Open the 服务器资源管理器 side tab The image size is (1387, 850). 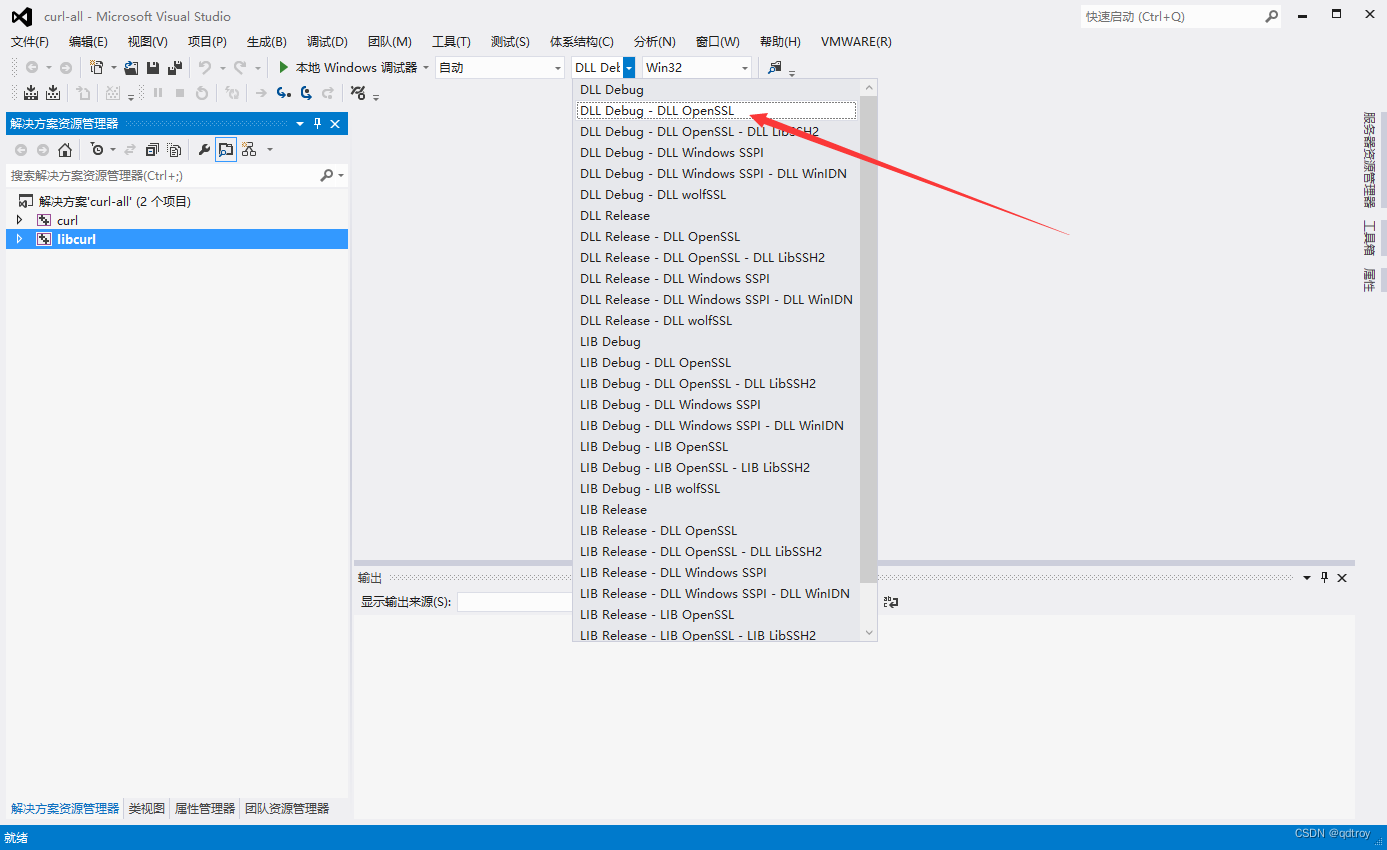pos(1369,159)
